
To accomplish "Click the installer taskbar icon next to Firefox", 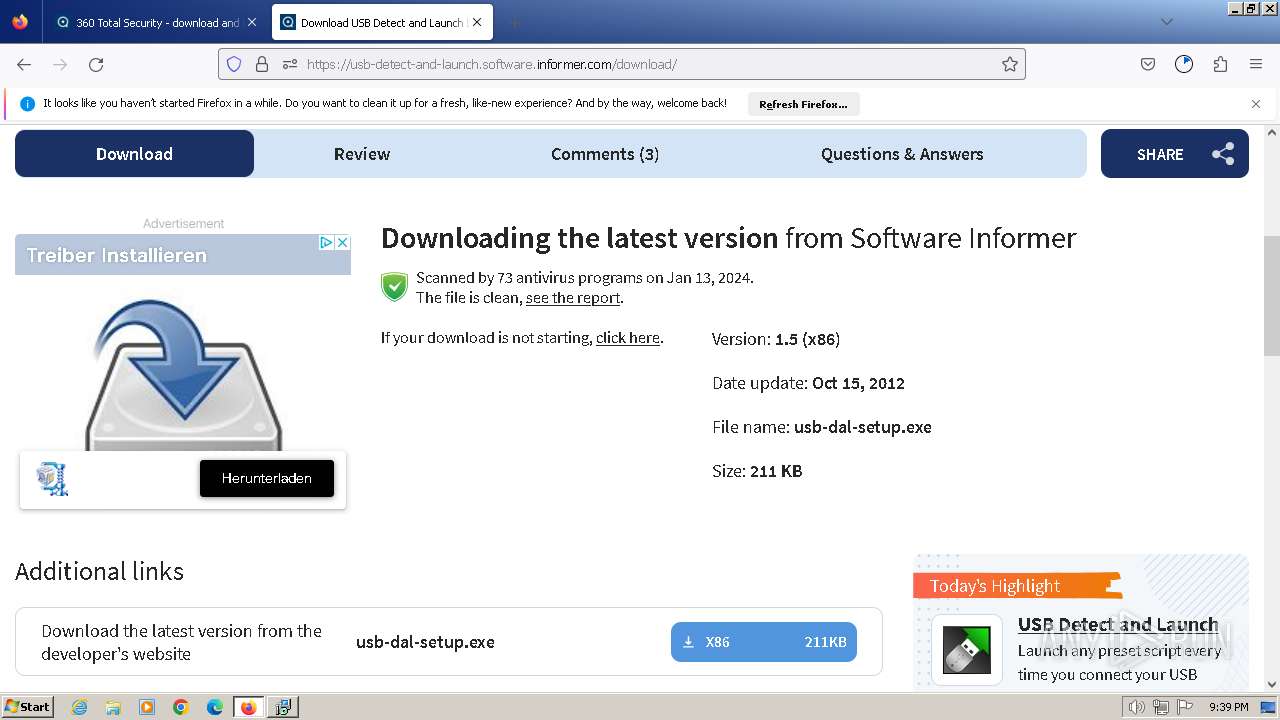I will [283, 707].
